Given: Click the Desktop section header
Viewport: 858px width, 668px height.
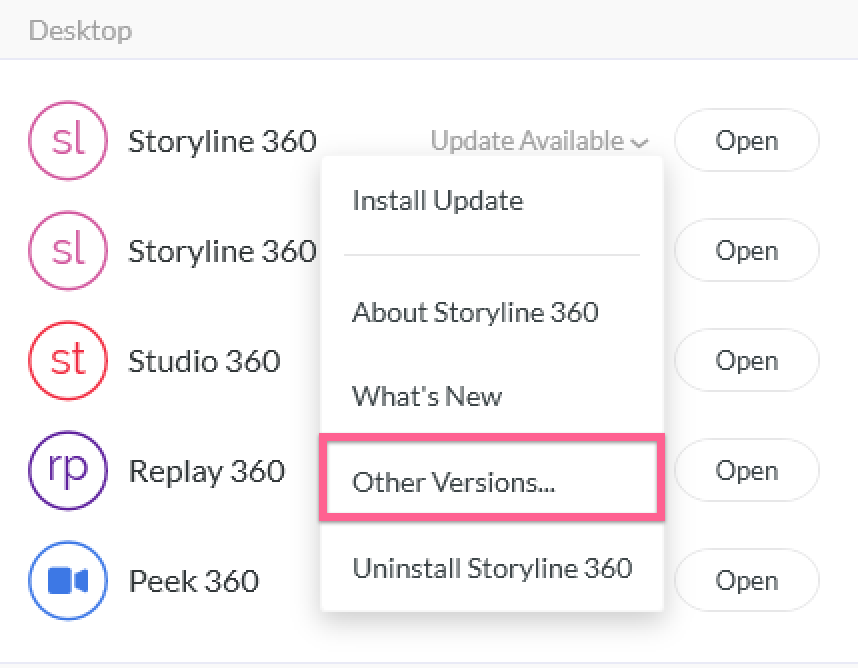Looking at the screenshot, I should pyautogui.click(x=80, y=31).
